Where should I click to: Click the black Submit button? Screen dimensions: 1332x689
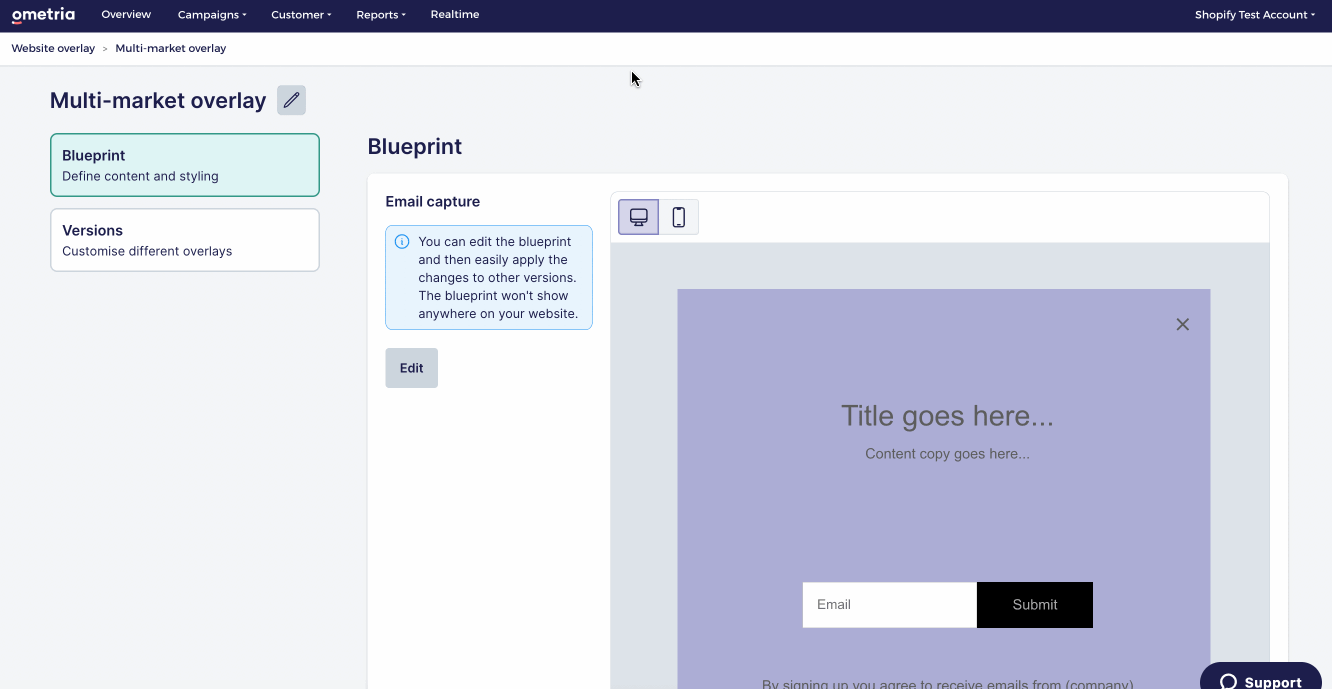click(1035, 605)
